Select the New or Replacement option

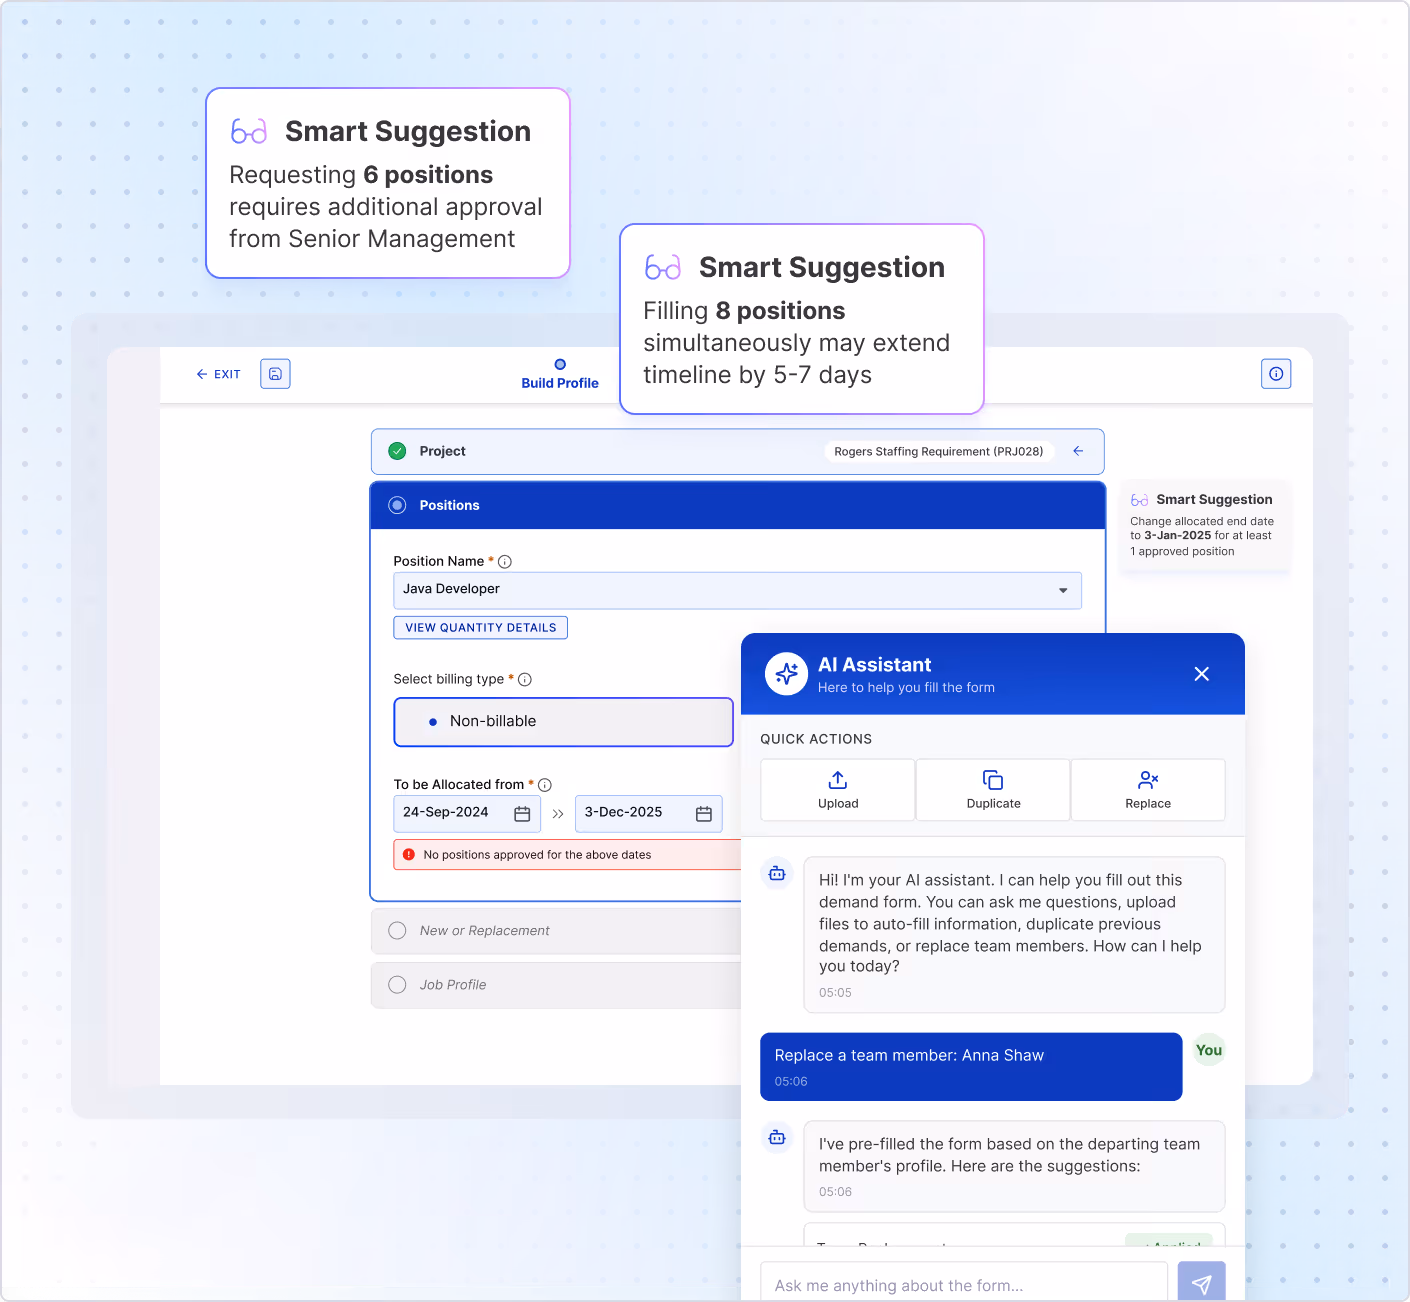point(397,930)
